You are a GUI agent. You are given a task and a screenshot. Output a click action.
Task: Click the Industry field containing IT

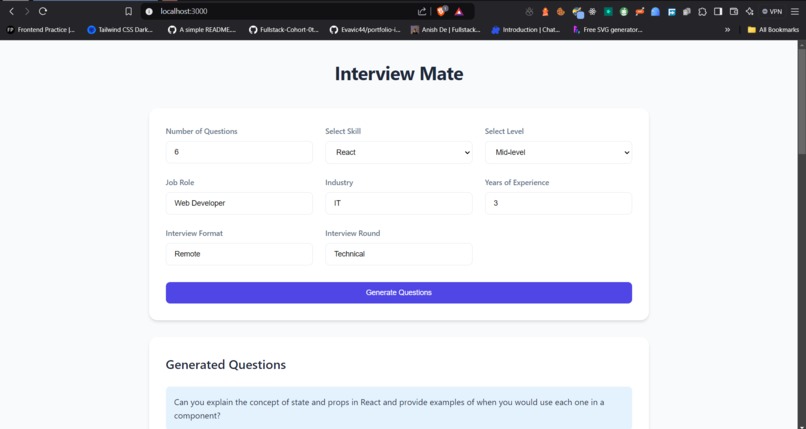[399, 203]
